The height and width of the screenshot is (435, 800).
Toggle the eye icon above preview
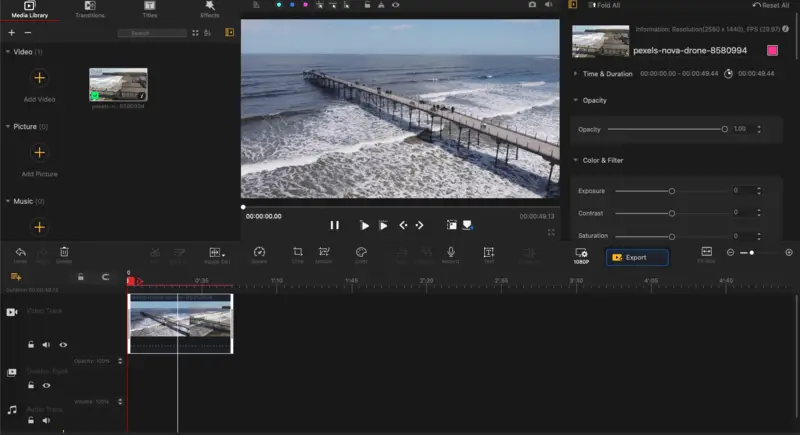(395, 5)
